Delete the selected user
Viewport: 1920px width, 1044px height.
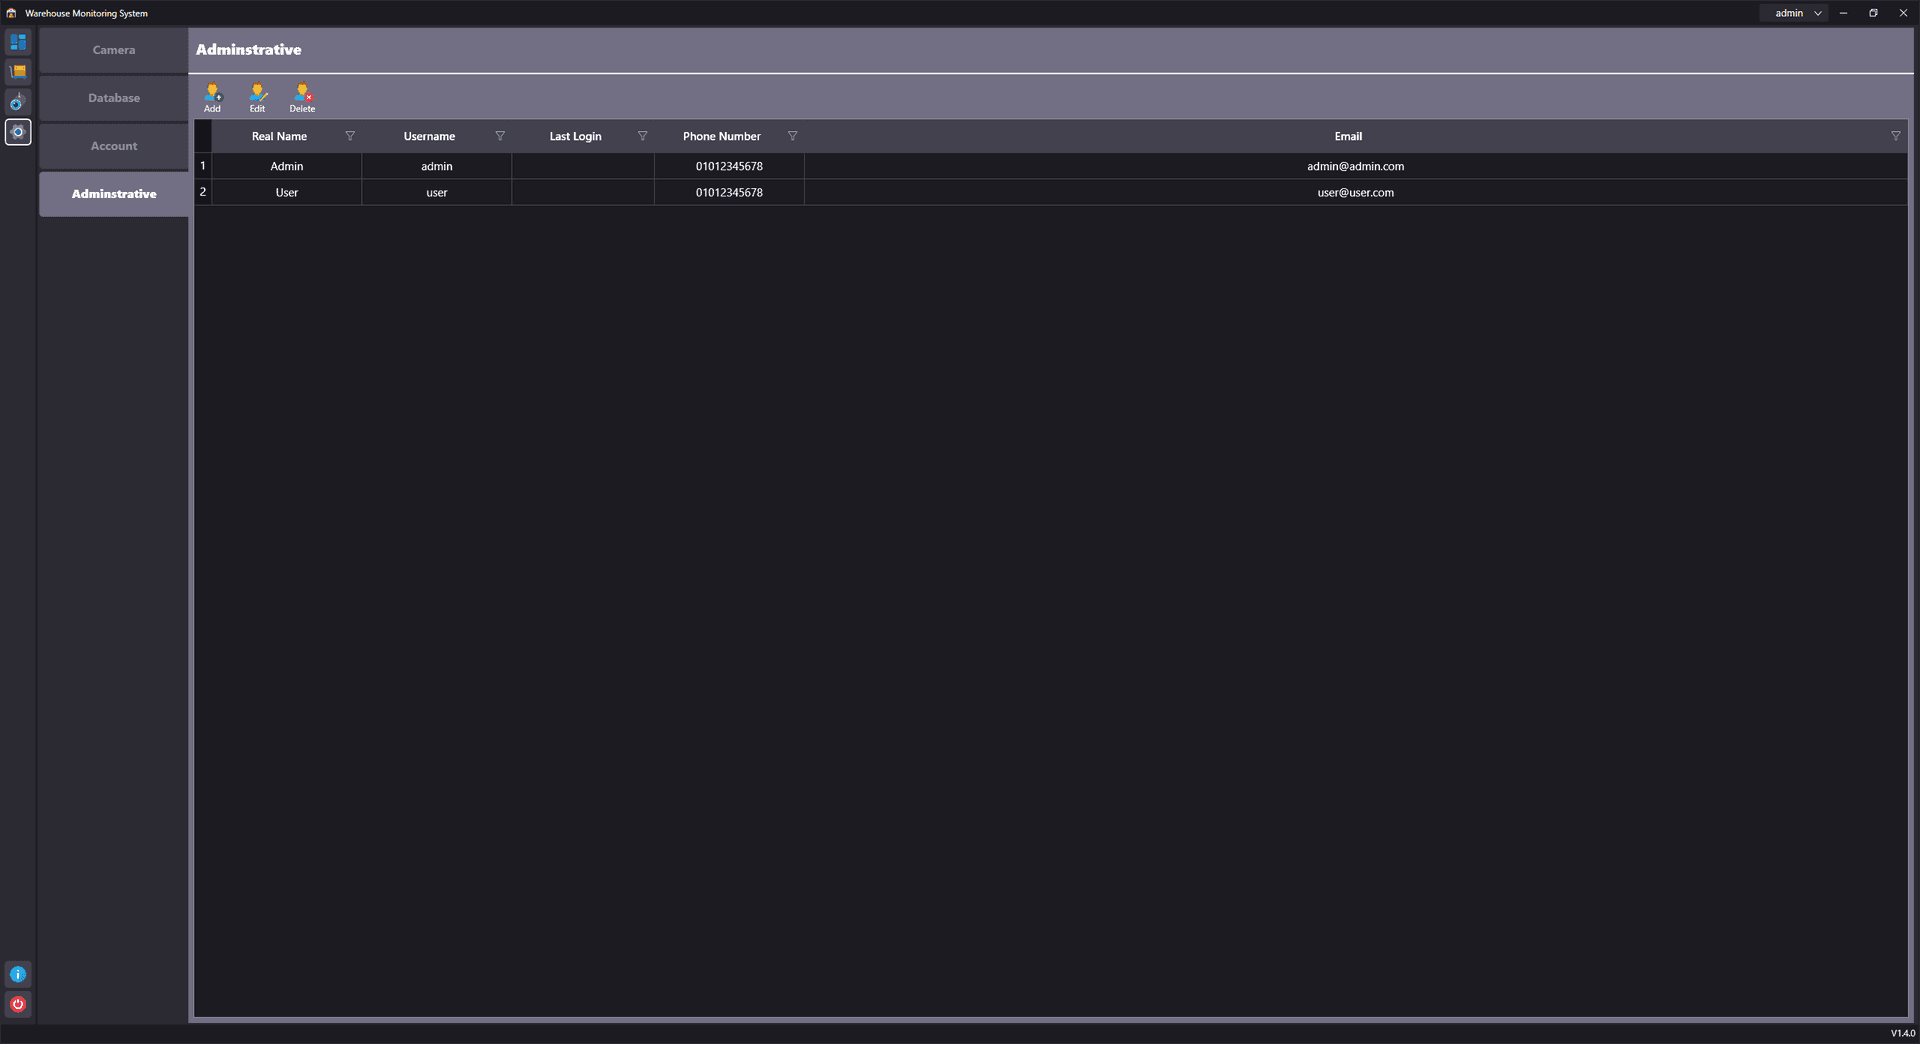point(302,97)
